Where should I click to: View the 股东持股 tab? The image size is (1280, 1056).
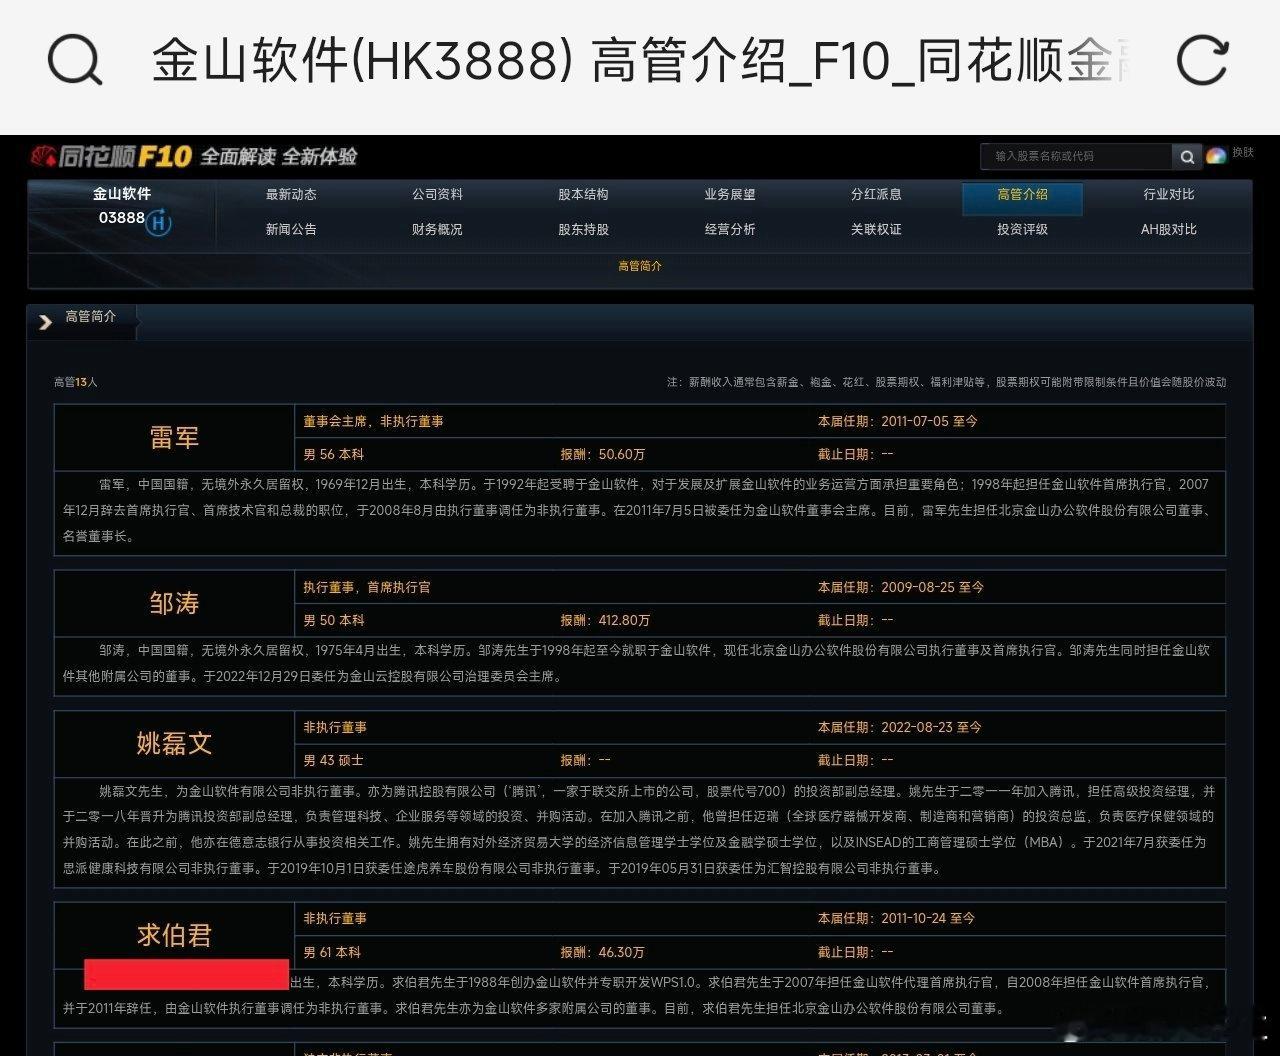point(583,229)
